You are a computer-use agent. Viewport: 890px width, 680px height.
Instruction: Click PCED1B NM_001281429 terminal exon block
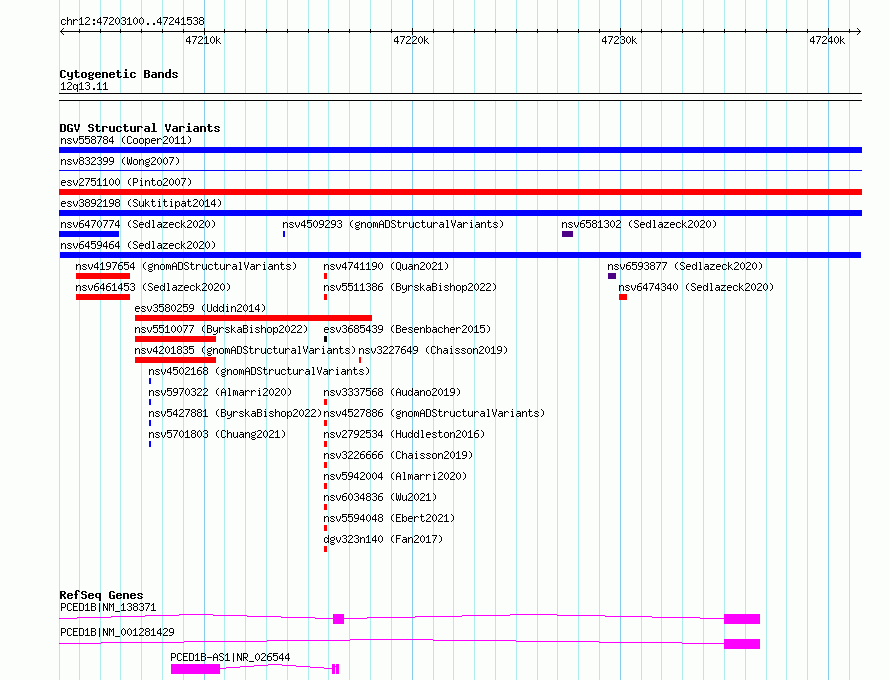click(742, 644)
